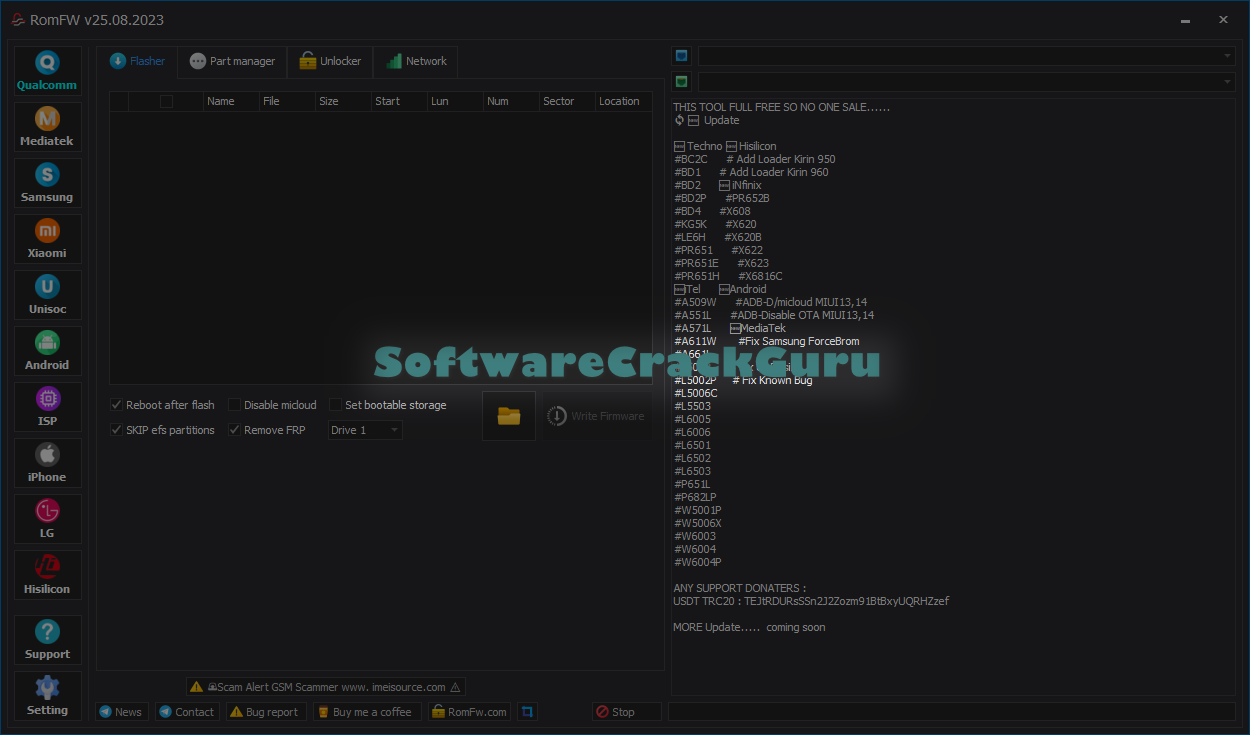Click the Location column header

[x=623, y=101]
